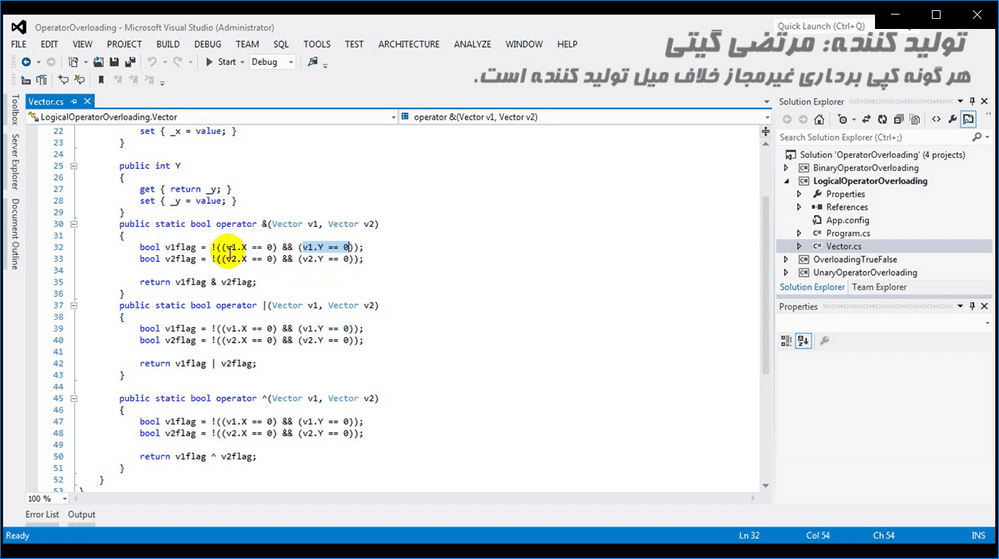
Task: Start debugging with the Start button
Action: pos(220,62)
